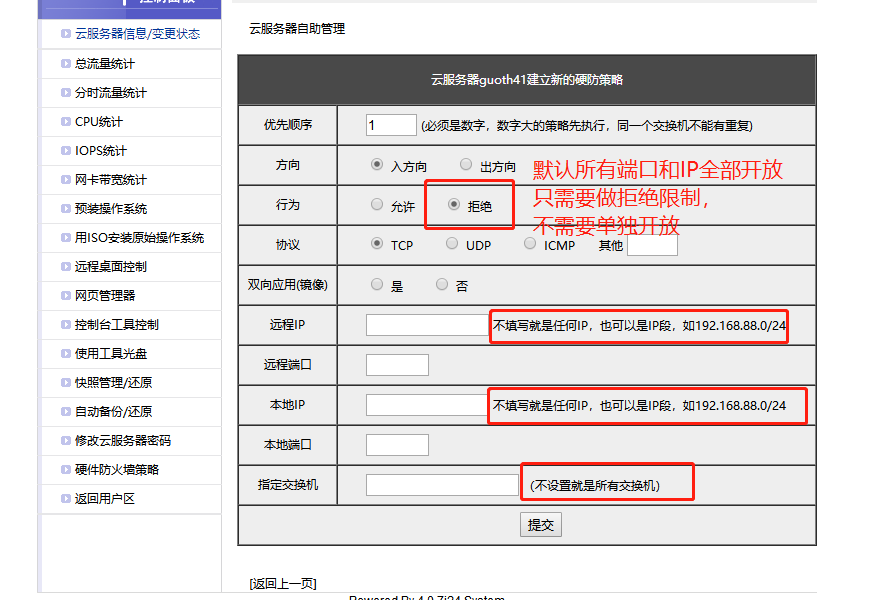Click arrow icon beside CPU统计
The image size is (876, 600).
[x=65, y=122]
